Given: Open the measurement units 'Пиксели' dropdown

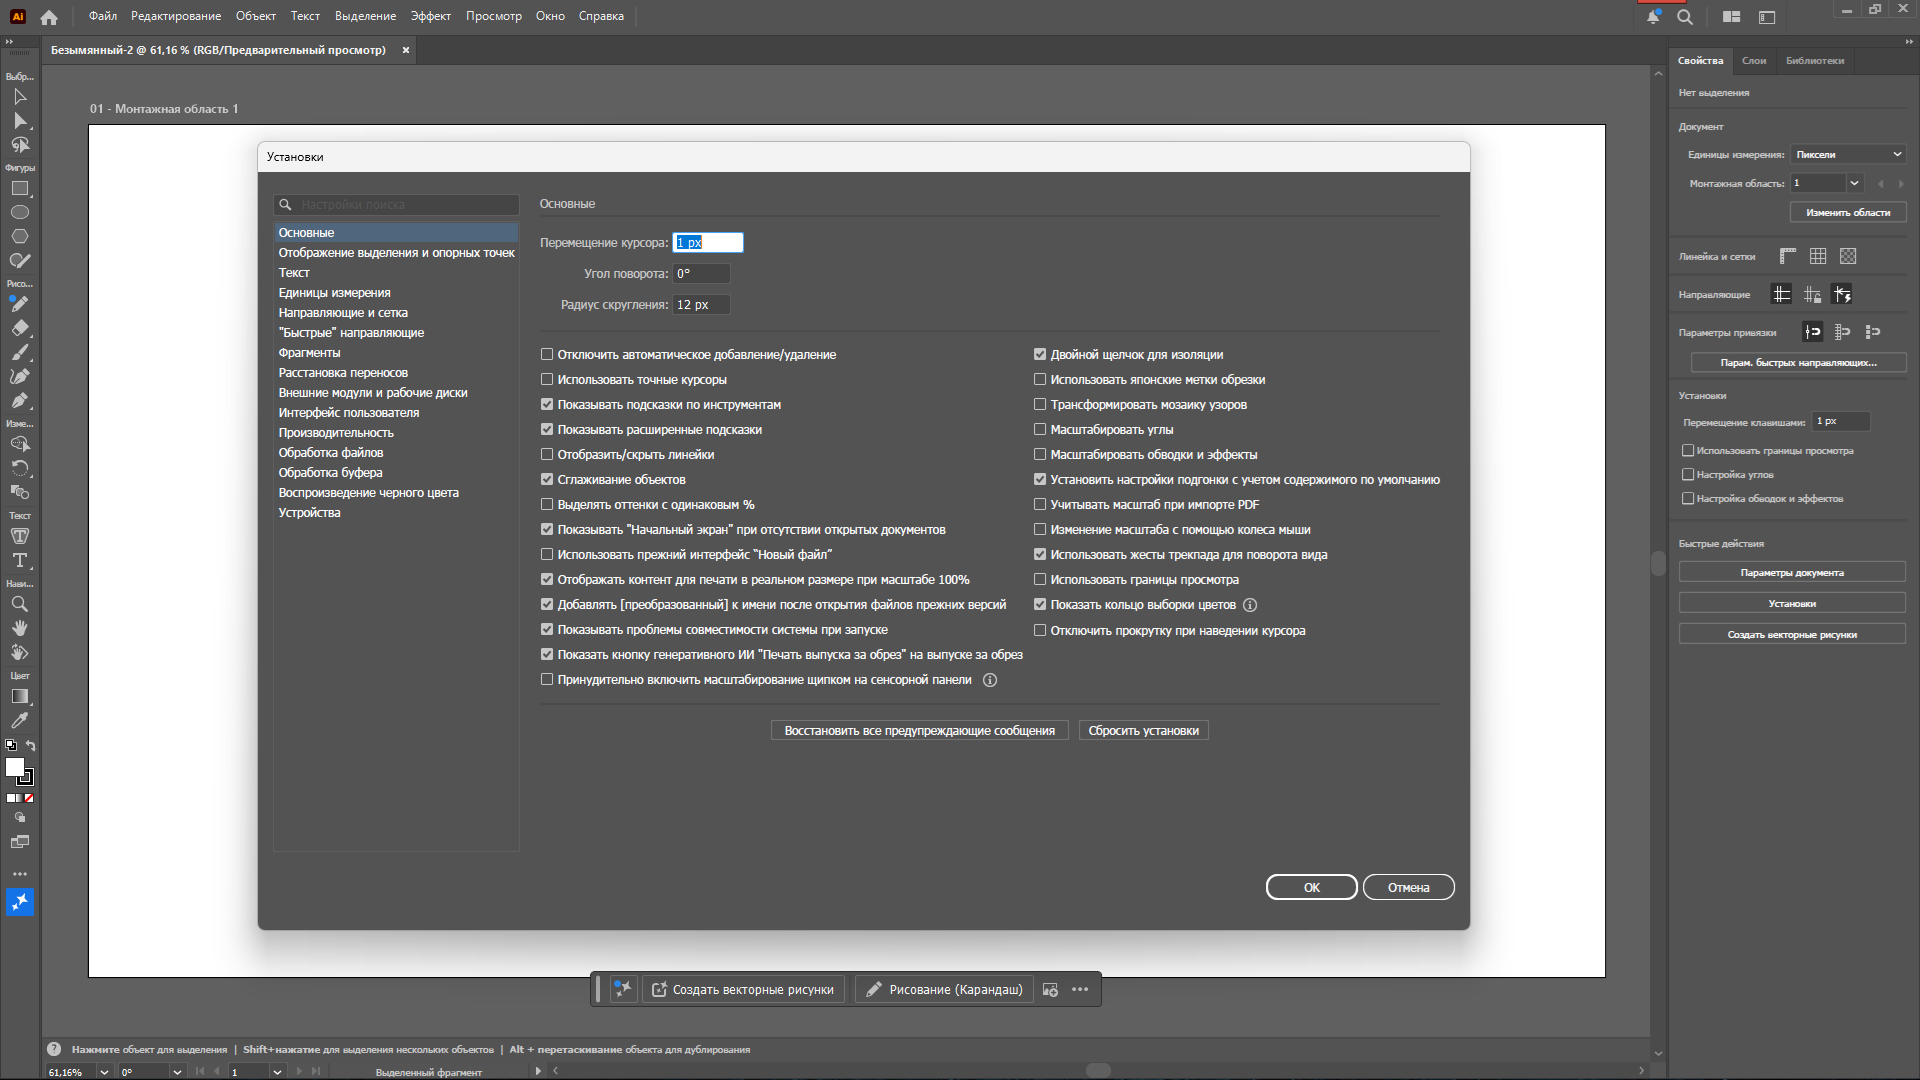Looking at the screenshot, I should [1848, 155].
